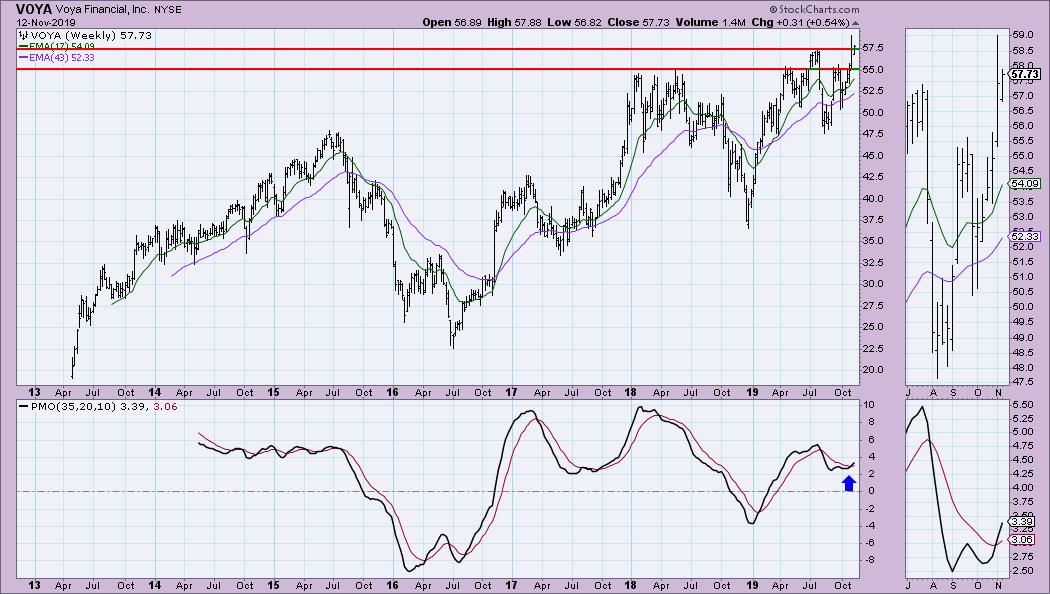Click the NYSE exchange label
Screen dimensions: 1050x594
(x=167, y=10)
